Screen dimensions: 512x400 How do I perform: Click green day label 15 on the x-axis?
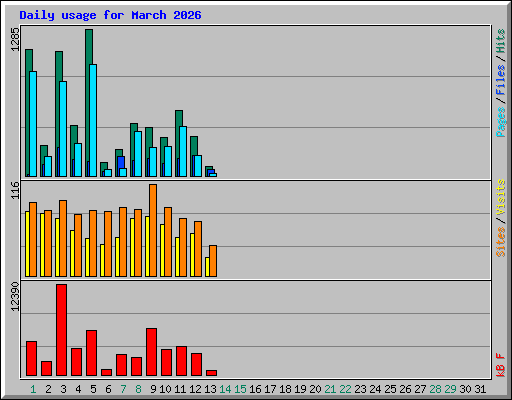[x=240, y=389]
